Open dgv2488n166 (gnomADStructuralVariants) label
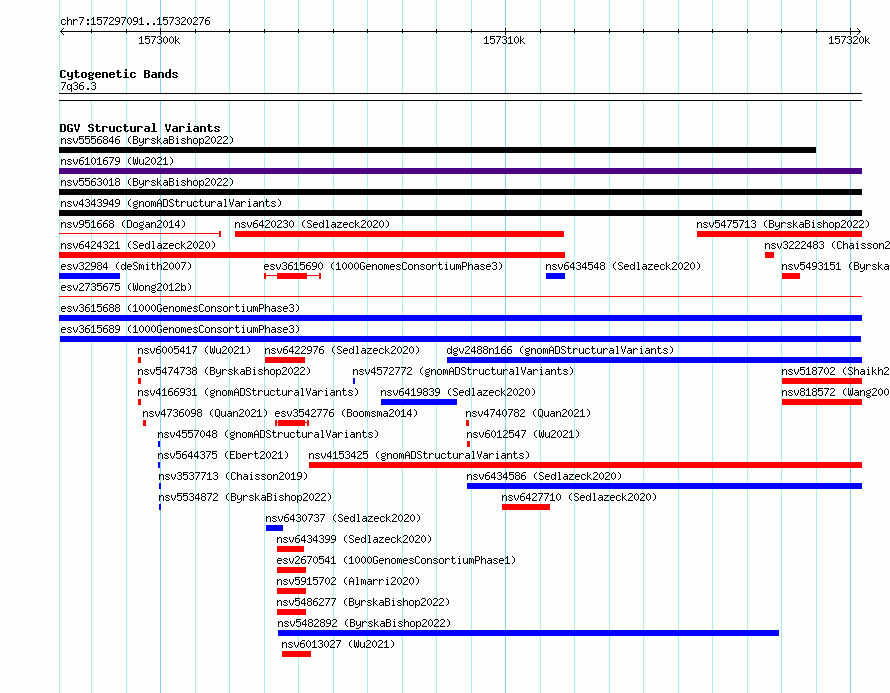Image resolution: width=890 pixels, height=693 pixels. 560,350
